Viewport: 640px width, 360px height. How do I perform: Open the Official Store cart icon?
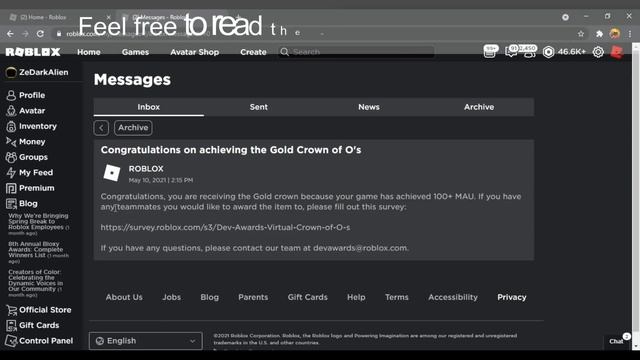pos(11,310)
